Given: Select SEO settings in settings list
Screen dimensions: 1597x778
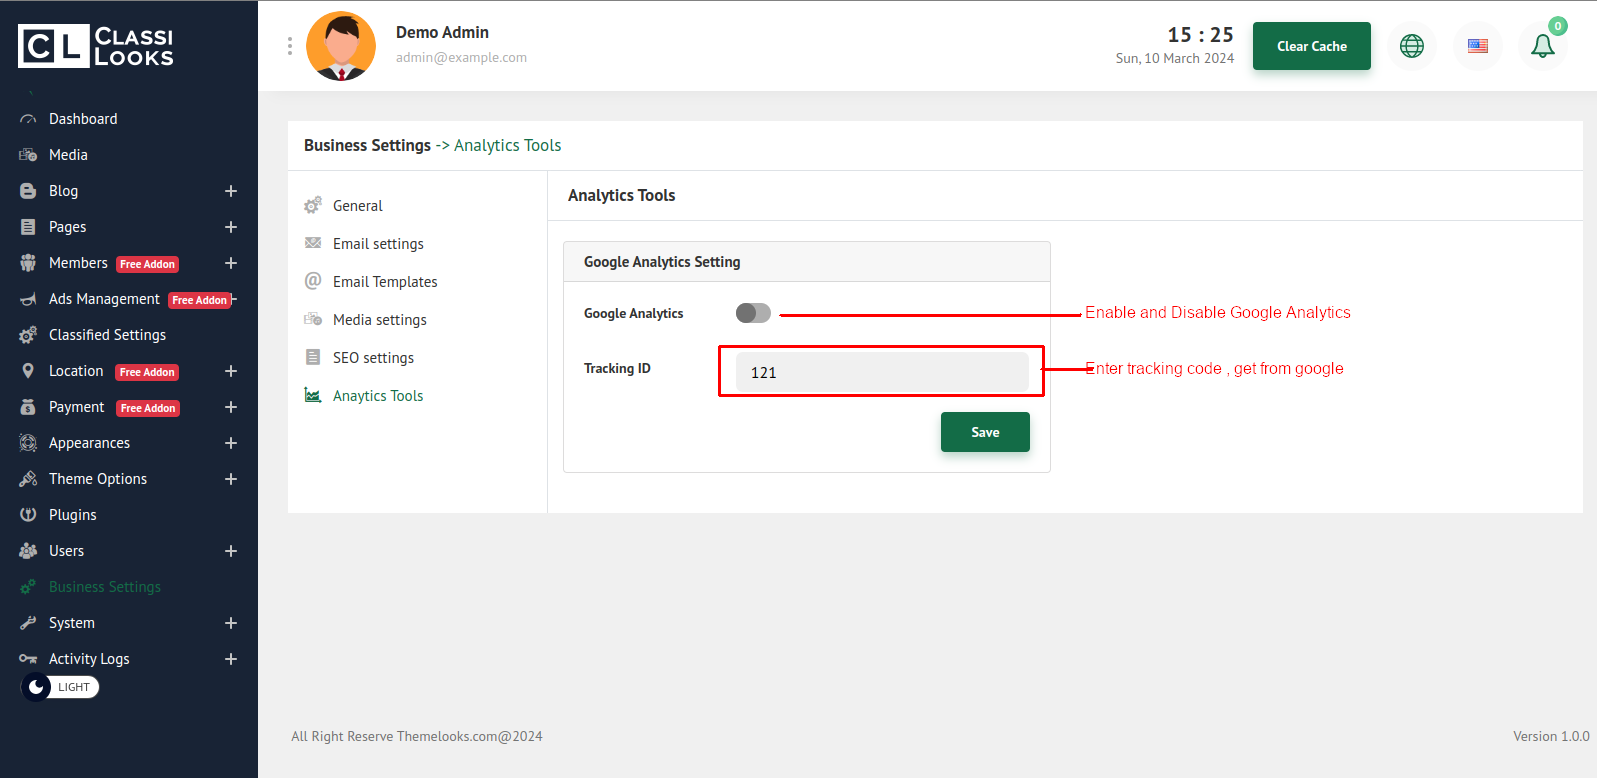Looking at the screenshot, I should point(373,358).
